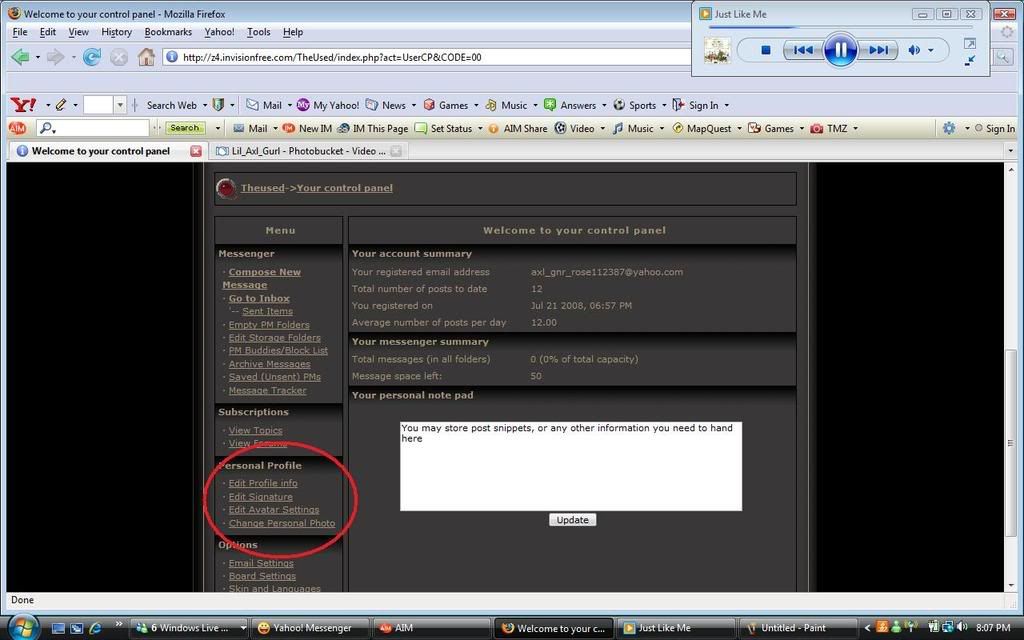Click inside the personal note pad text area
The width and height of the screenshot is (1024, 640).
click(x=570, y=470)
